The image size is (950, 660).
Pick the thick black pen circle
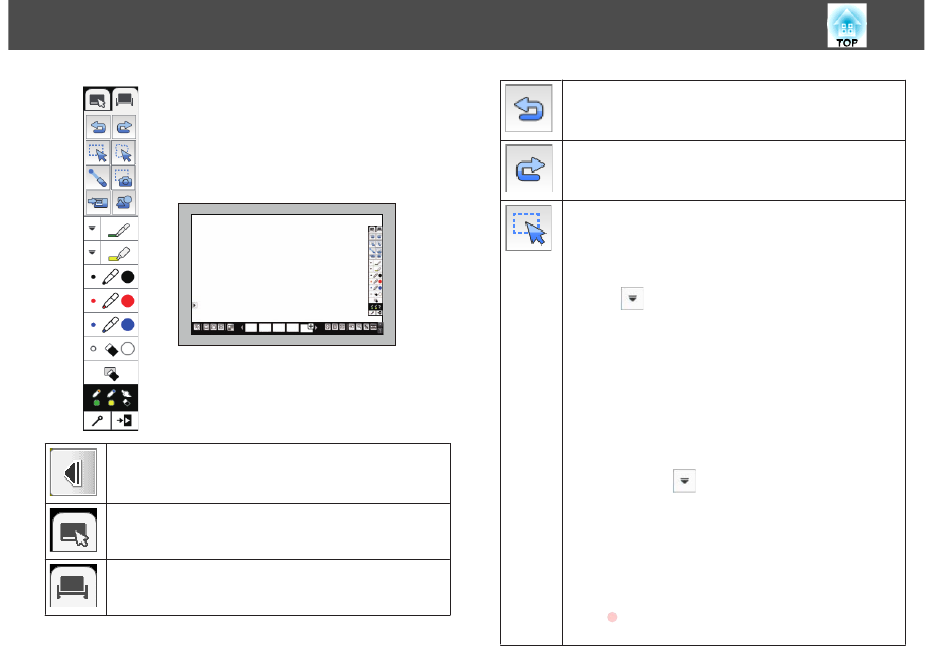[x=128, y=277]
